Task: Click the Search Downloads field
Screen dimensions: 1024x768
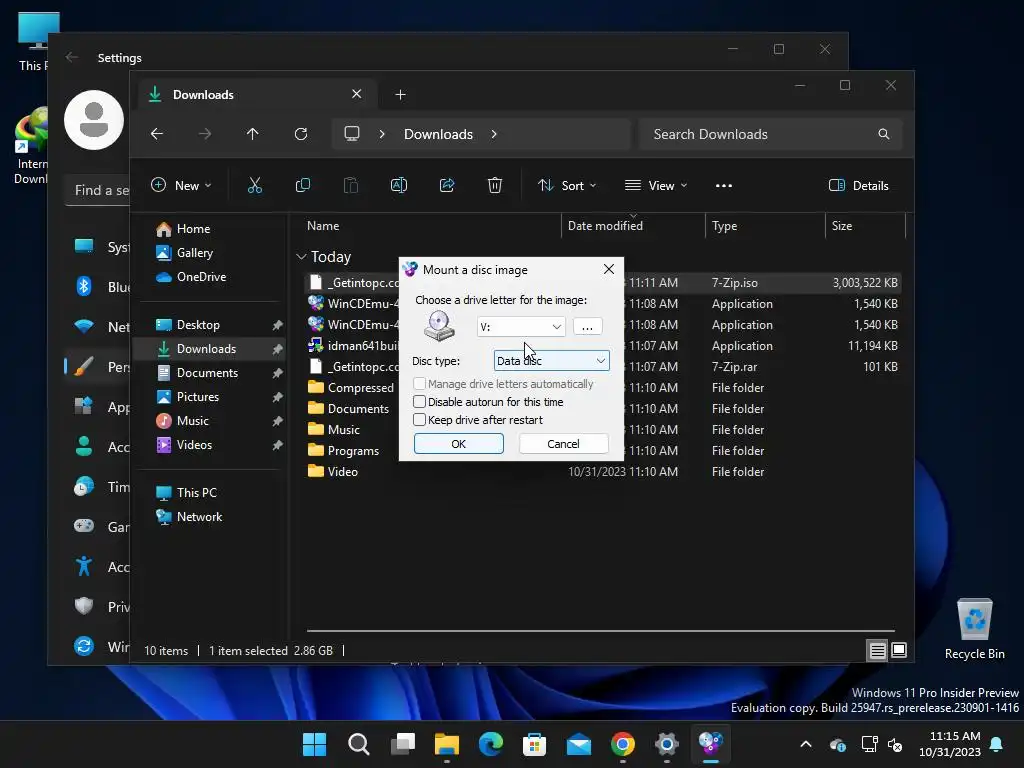Action: point(771,134)
